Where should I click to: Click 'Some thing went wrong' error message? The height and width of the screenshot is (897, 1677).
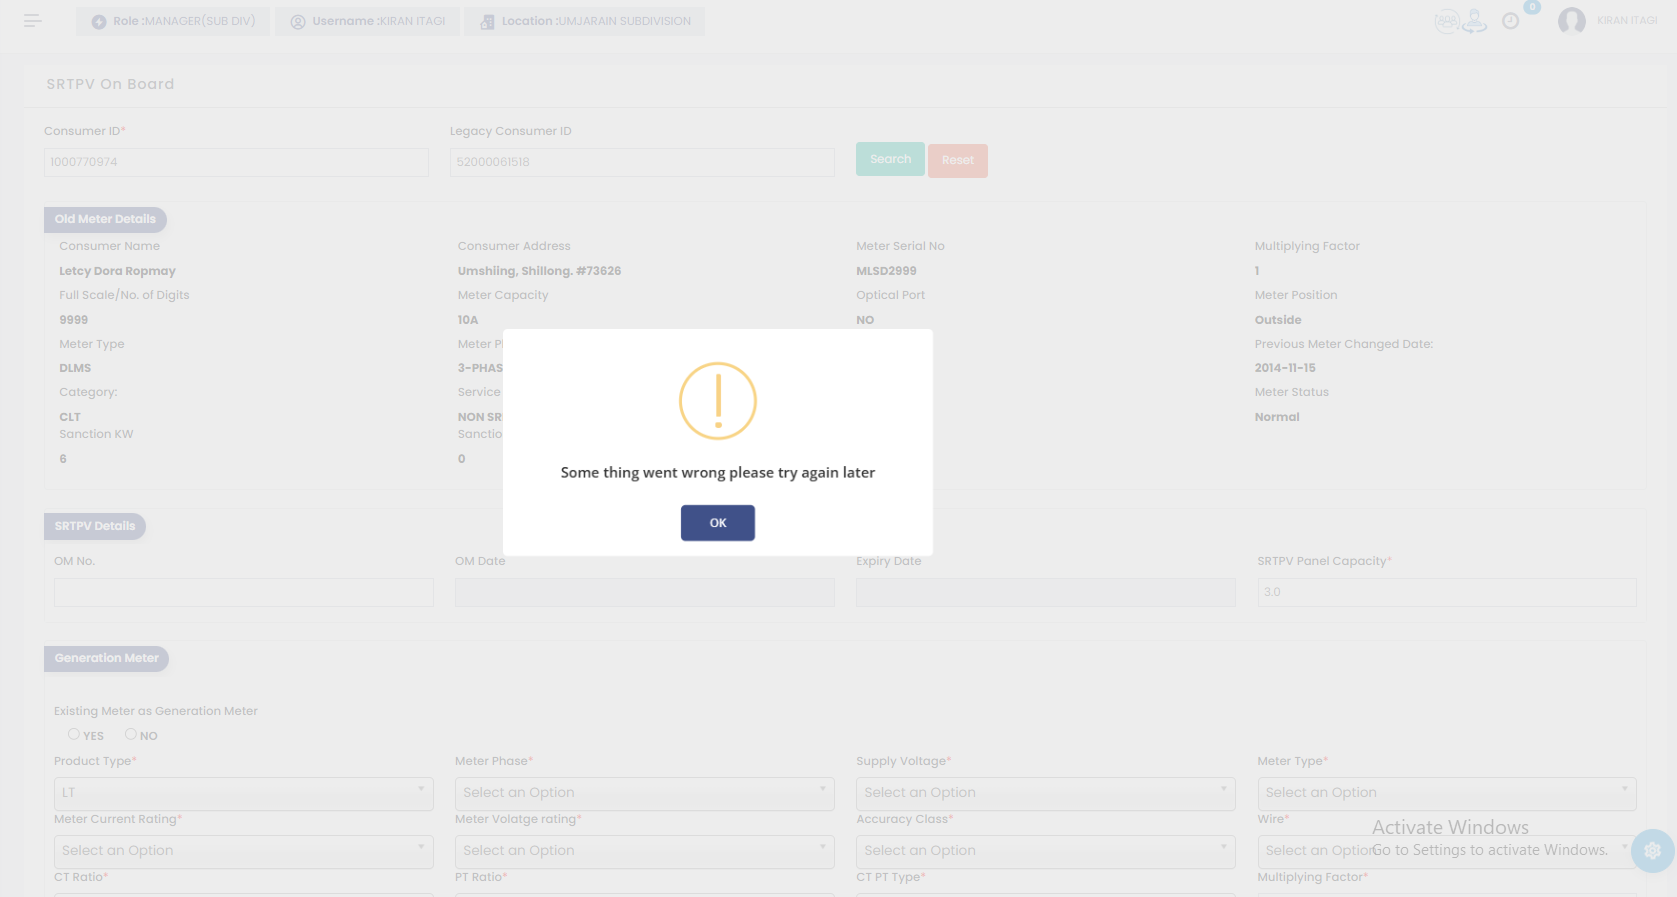(718, 472)
